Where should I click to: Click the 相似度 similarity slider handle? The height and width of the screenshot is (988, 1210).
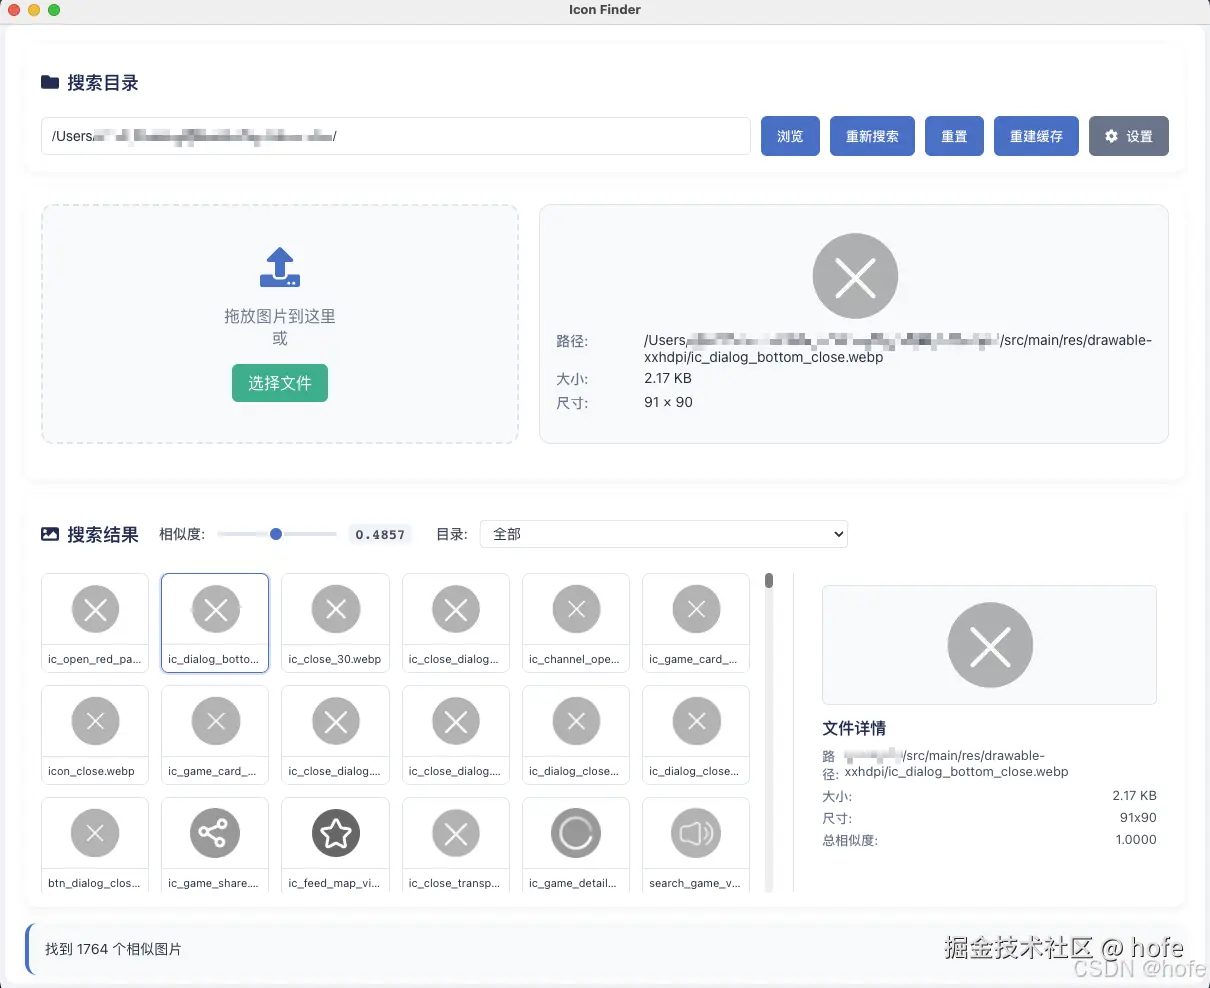(x=276, y=534)
